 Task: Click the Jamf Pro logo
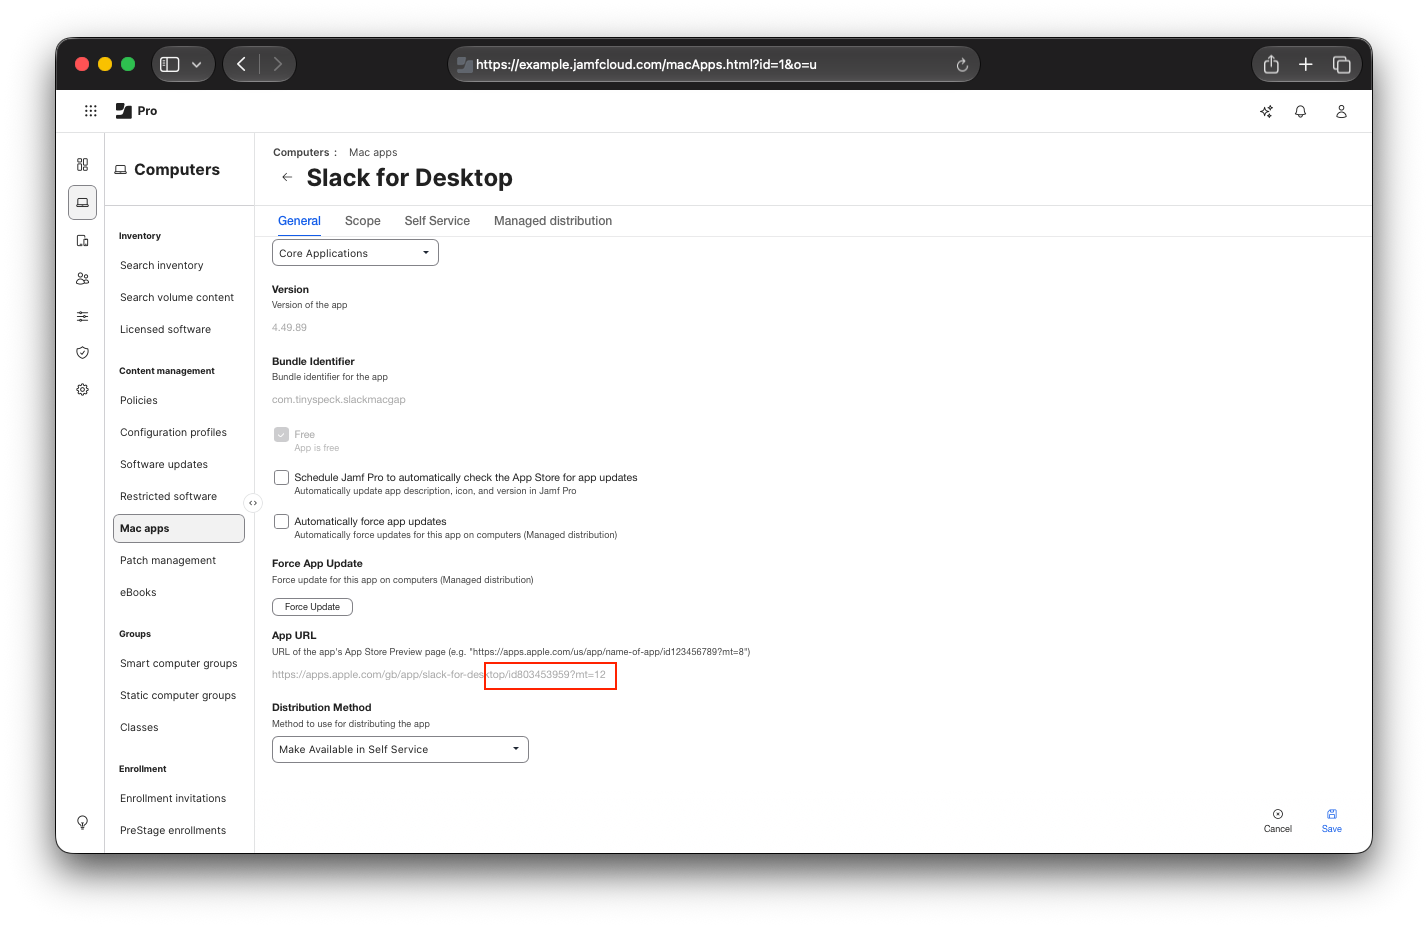[136, 111]
